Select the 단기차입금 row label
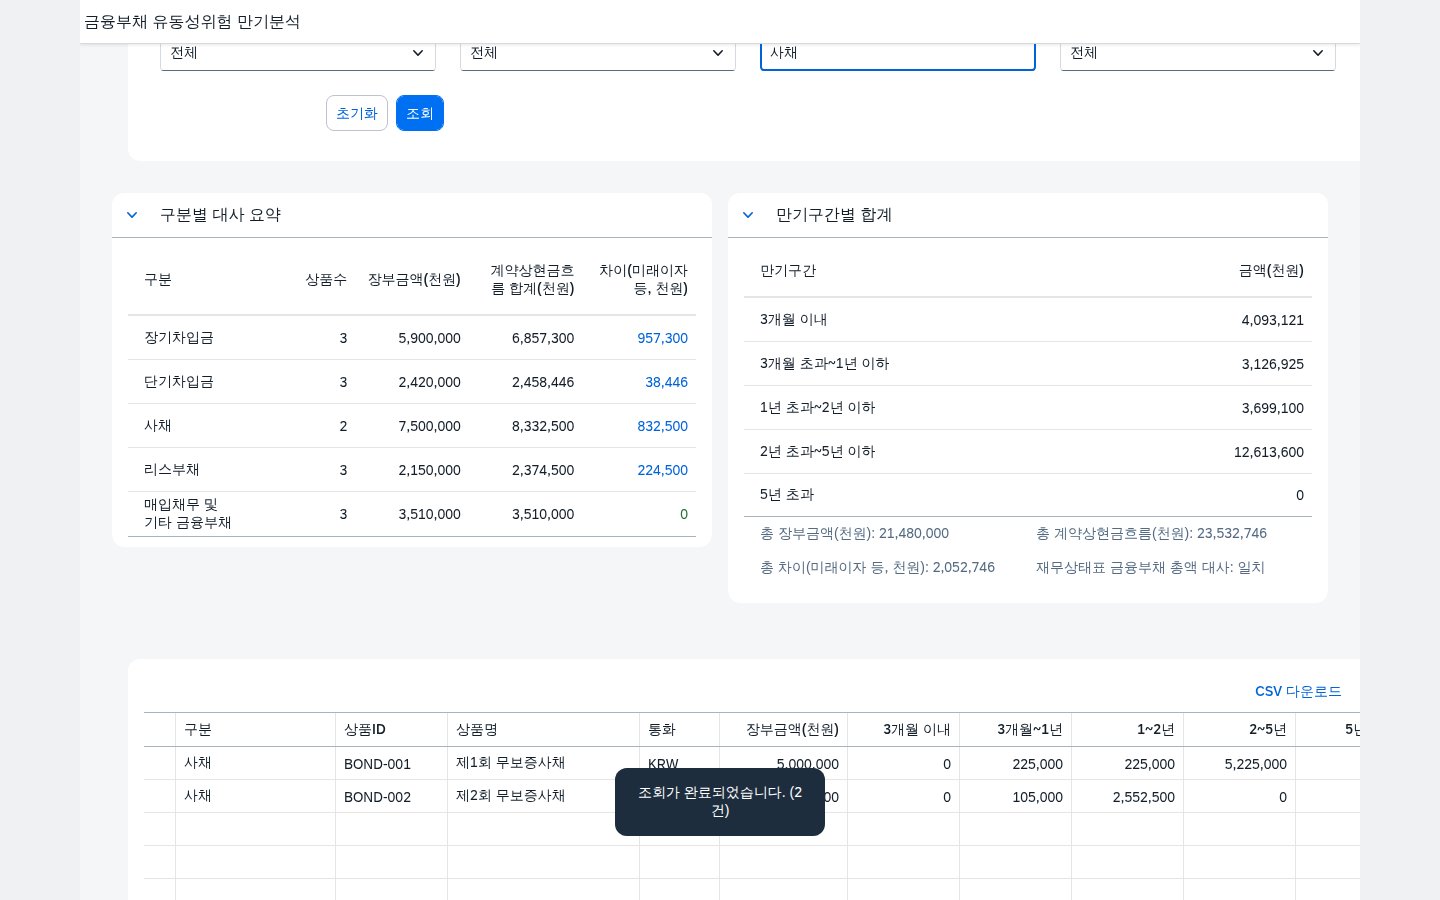Screen dimensions: 1440x900 click(x=179, y=382)
